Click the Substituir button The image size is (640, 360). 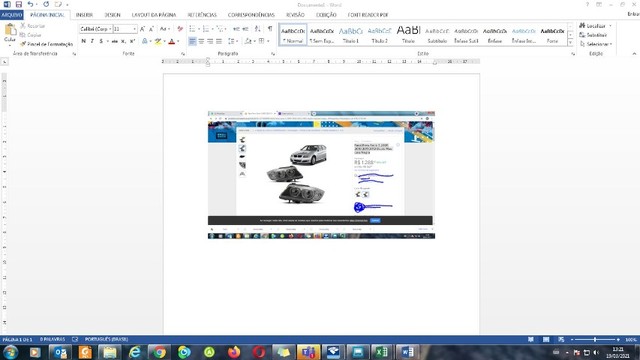click(593, 35)
